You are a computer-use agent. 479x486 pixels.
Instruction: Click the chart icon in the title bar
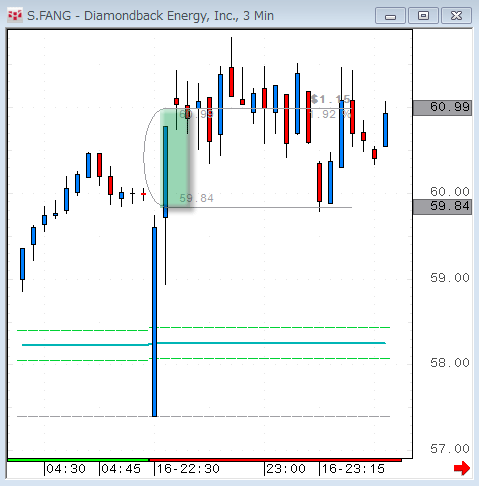[x=15, y=15]
